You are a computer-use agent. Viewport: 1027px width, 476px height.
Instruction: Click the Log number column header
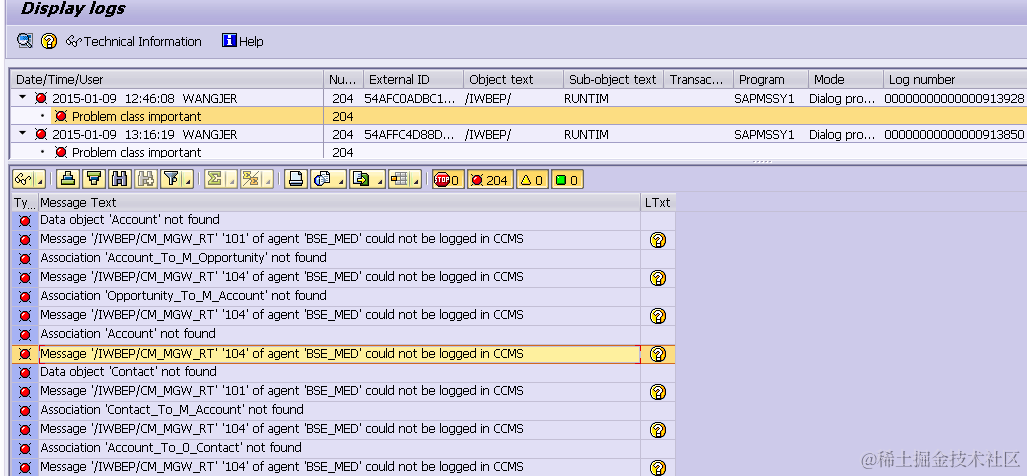(955, 79)
